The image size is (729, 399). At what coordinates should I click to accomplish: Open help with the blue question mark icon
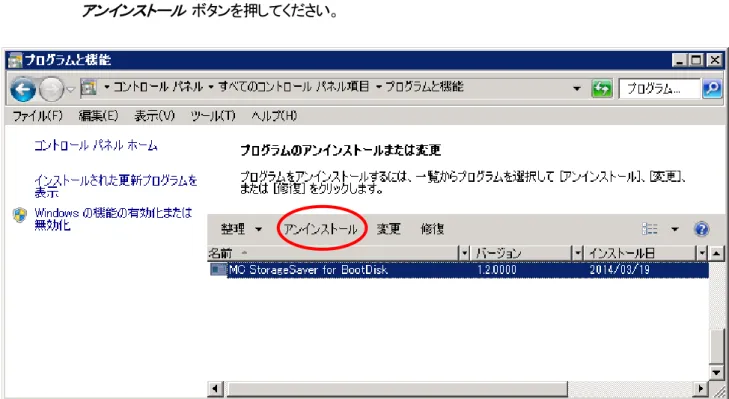click(701, 229)
